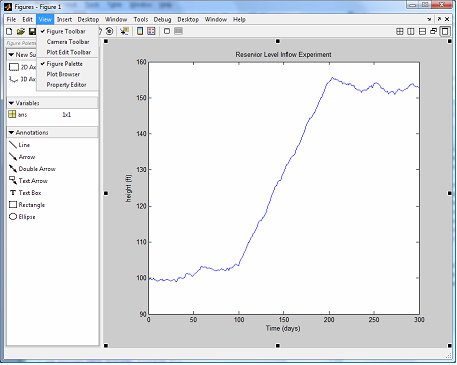457x365 pixels.
Task: Click the New Figure toolbar icon
Action: click(9, 31)
